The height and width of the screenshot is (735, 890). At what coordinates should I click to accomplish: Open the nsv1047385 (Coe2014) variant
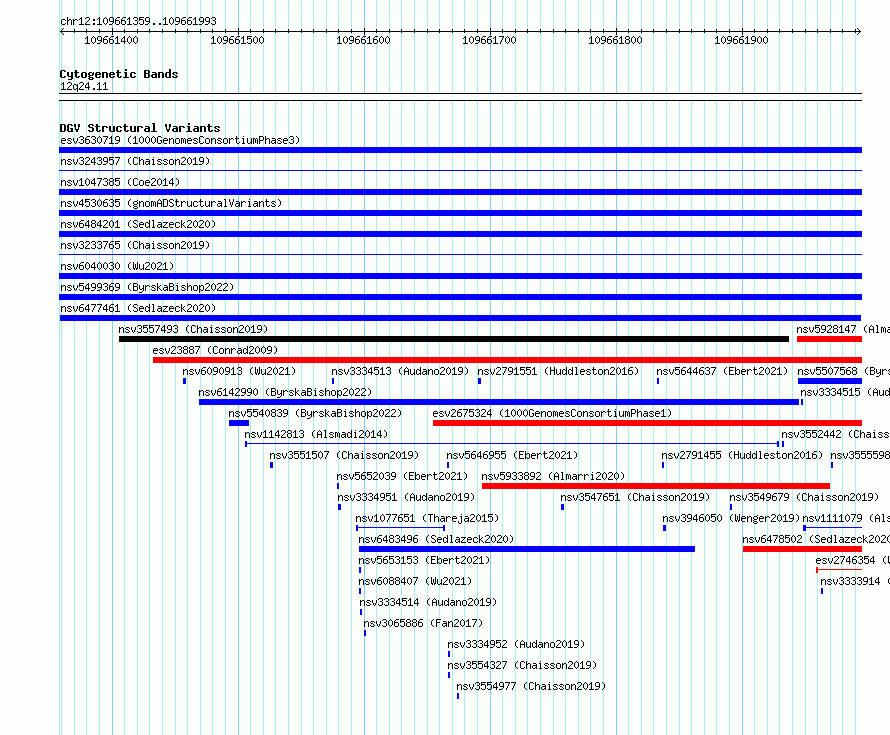click(x=120, y=182)
